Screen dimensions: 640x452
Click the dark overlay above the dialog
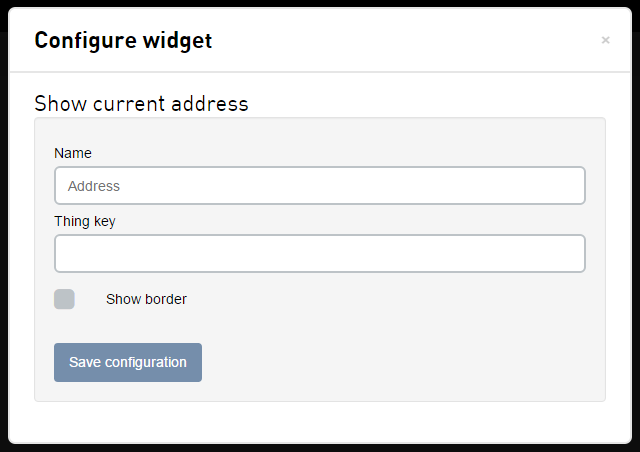click(320, 4)
